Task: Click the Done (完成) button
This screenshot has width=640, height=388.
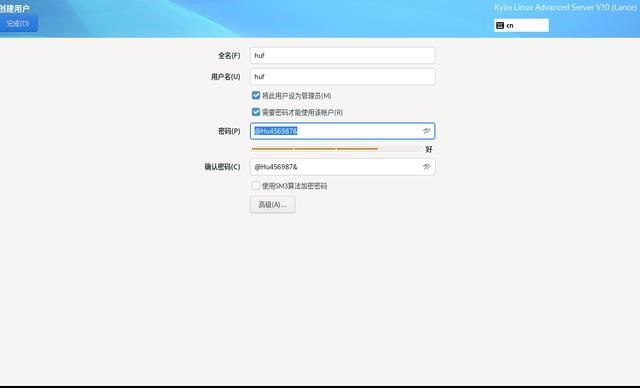Action: (x=18, y=24)
